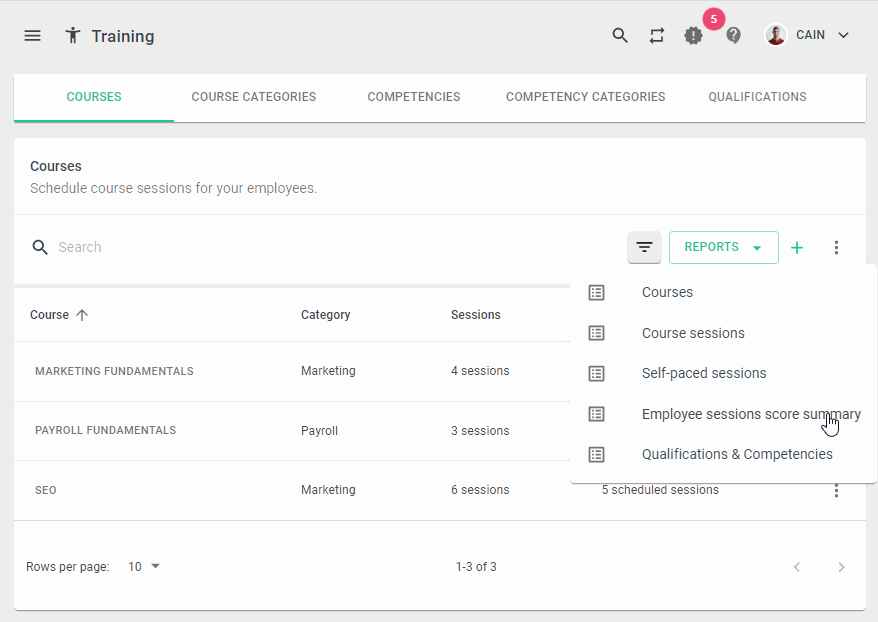Open the Competency Categories tab
The width and height of the screenshot is (878, 622).
[x=586, y=97]
